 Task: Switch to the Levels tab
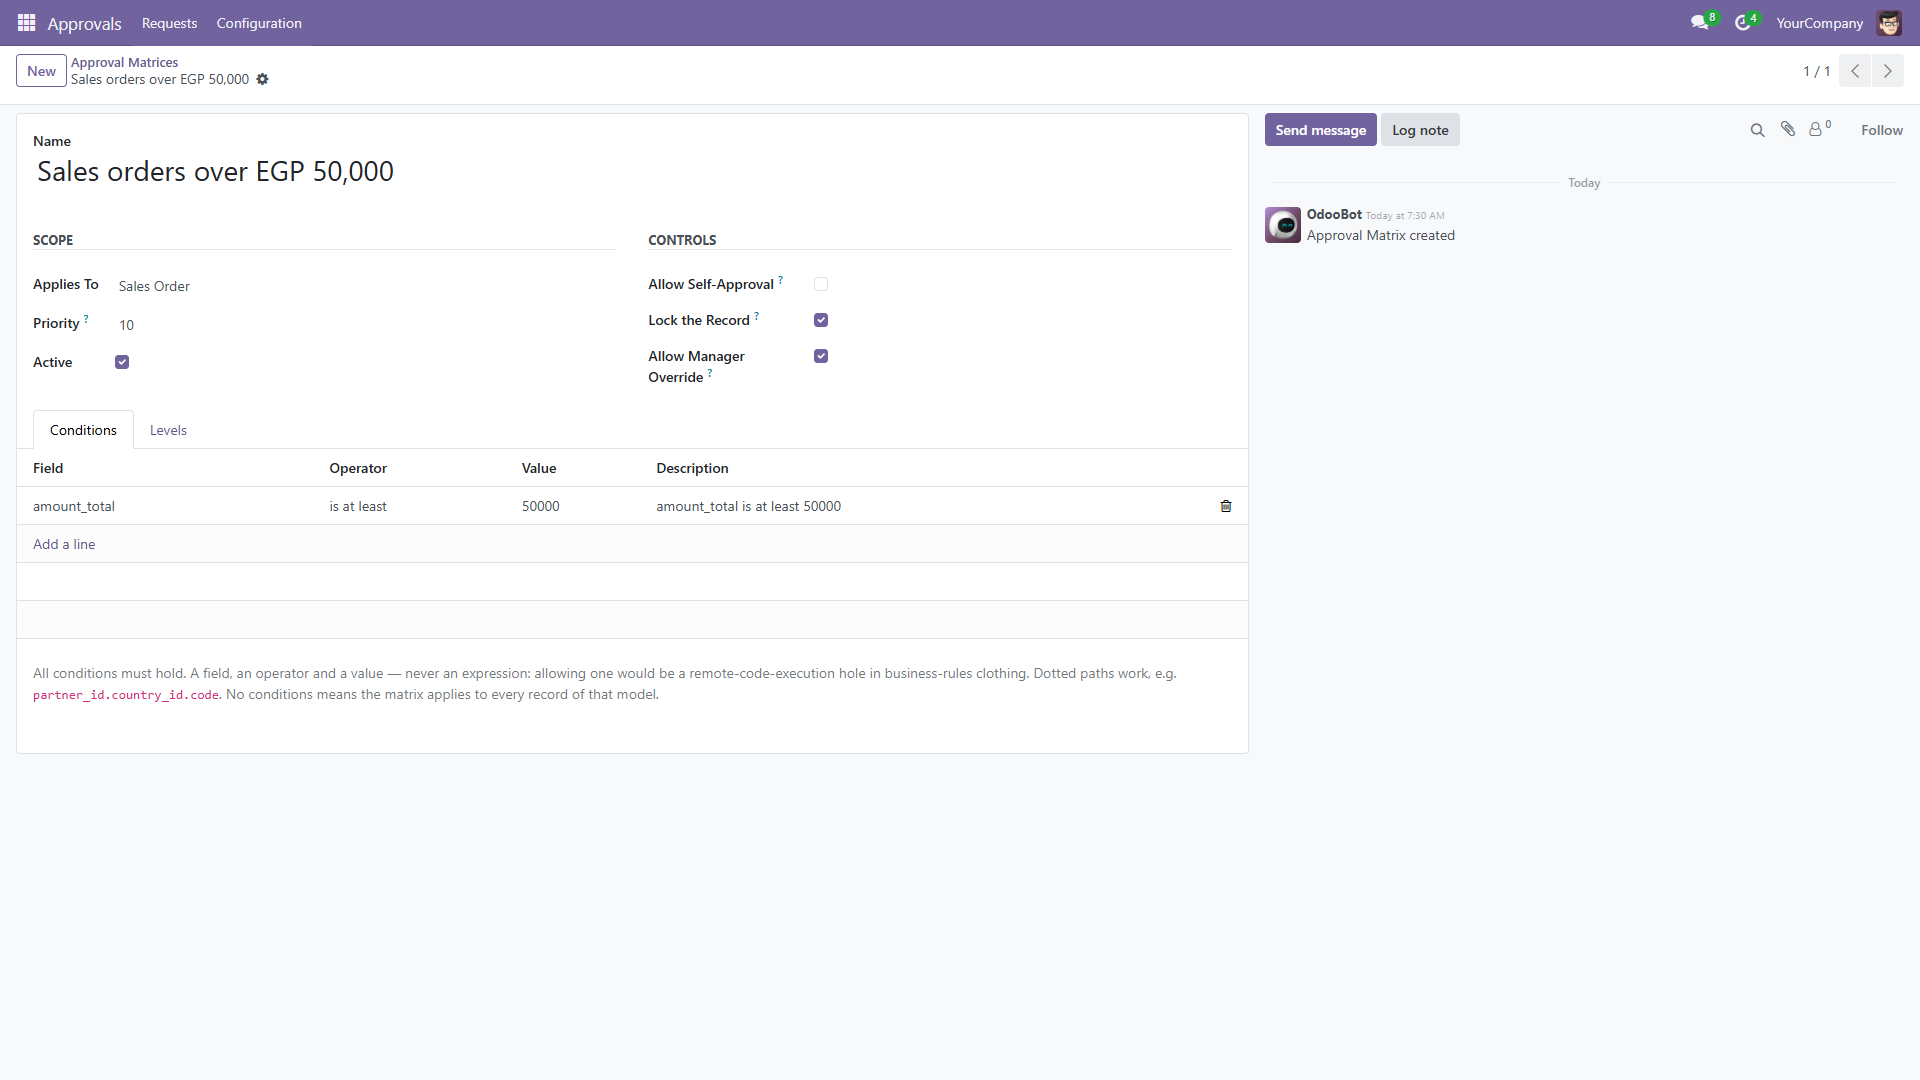168,430
